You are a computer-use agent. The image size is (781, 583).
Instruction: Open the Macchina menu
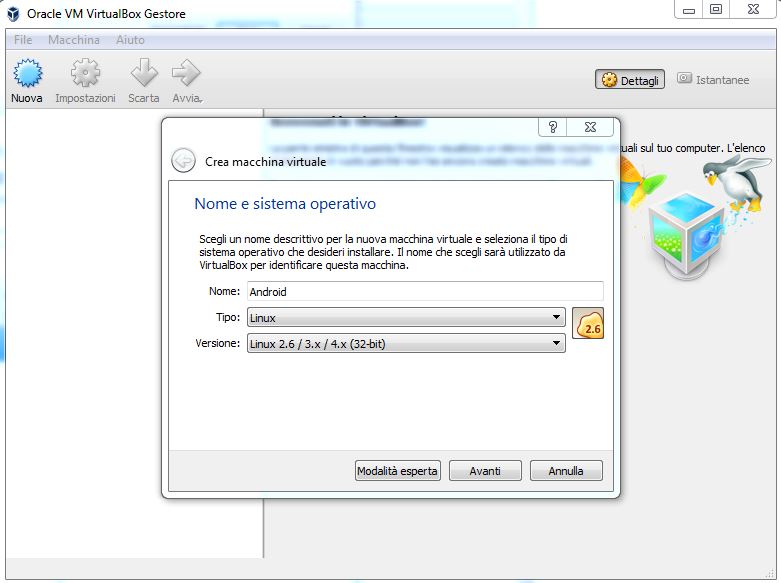click(x=74, y=40)
